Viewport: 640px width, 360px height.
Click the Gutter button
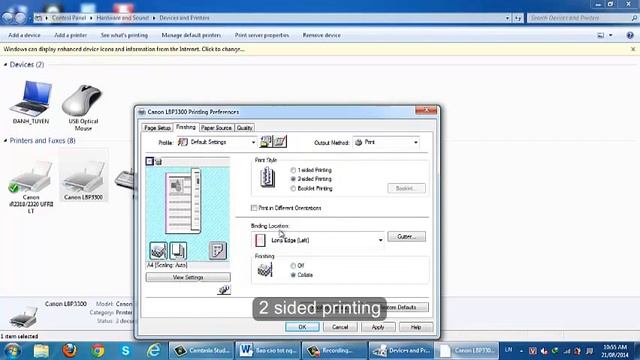pos(407,236)
